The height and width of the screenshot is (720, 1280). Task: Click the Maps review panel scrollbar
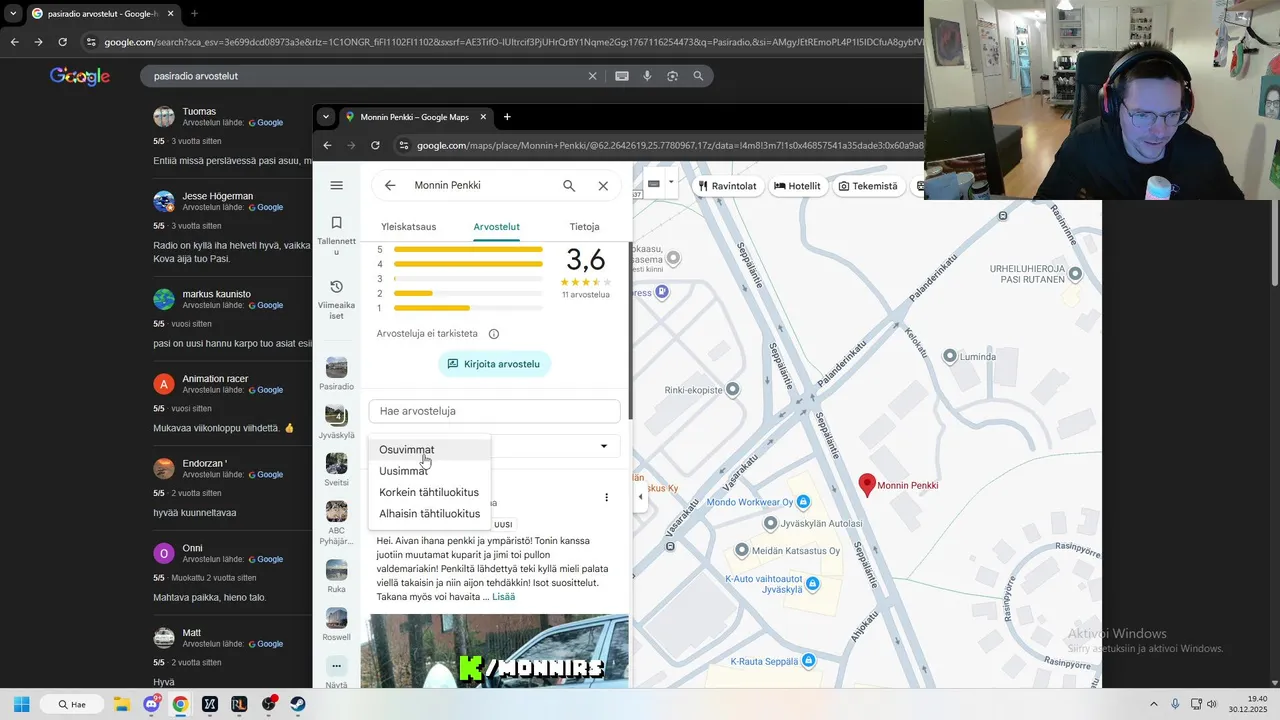(629, 330)
